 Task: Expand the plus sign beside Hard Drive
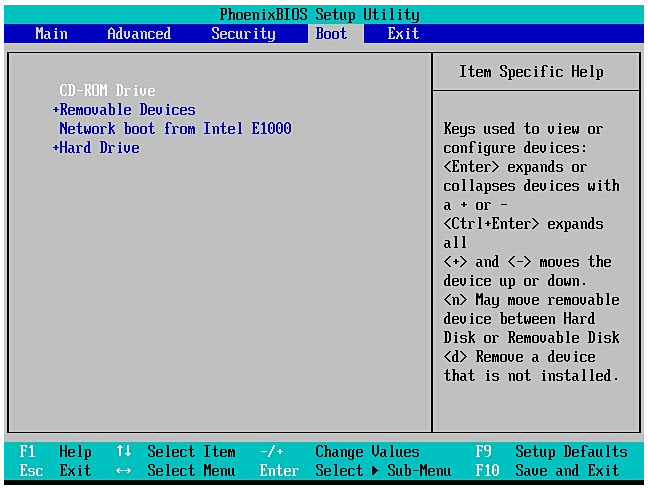click(55, 148)
